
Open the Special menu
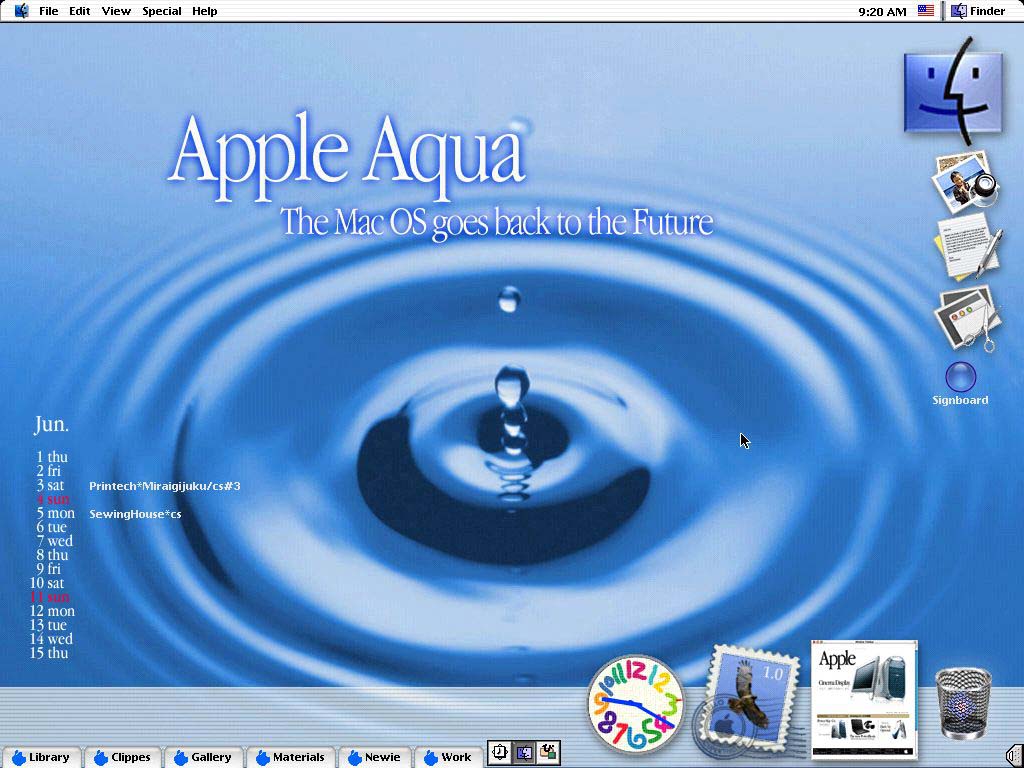coord(162,11)
